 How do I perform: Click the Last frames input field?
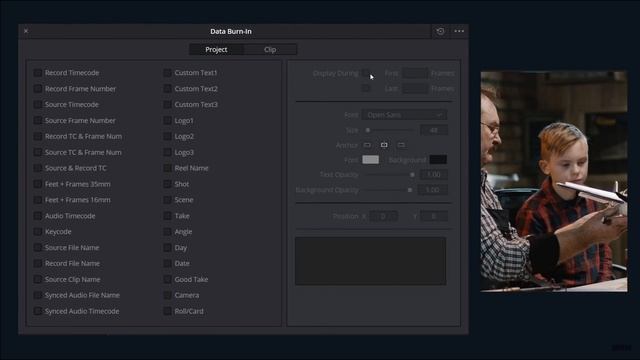pos(415,89)
